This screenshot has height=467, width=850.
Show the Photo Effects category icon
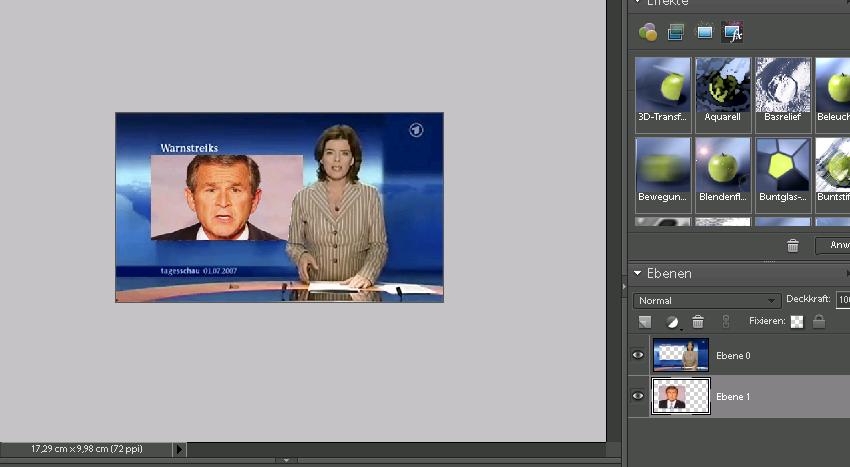click(704, 33)
